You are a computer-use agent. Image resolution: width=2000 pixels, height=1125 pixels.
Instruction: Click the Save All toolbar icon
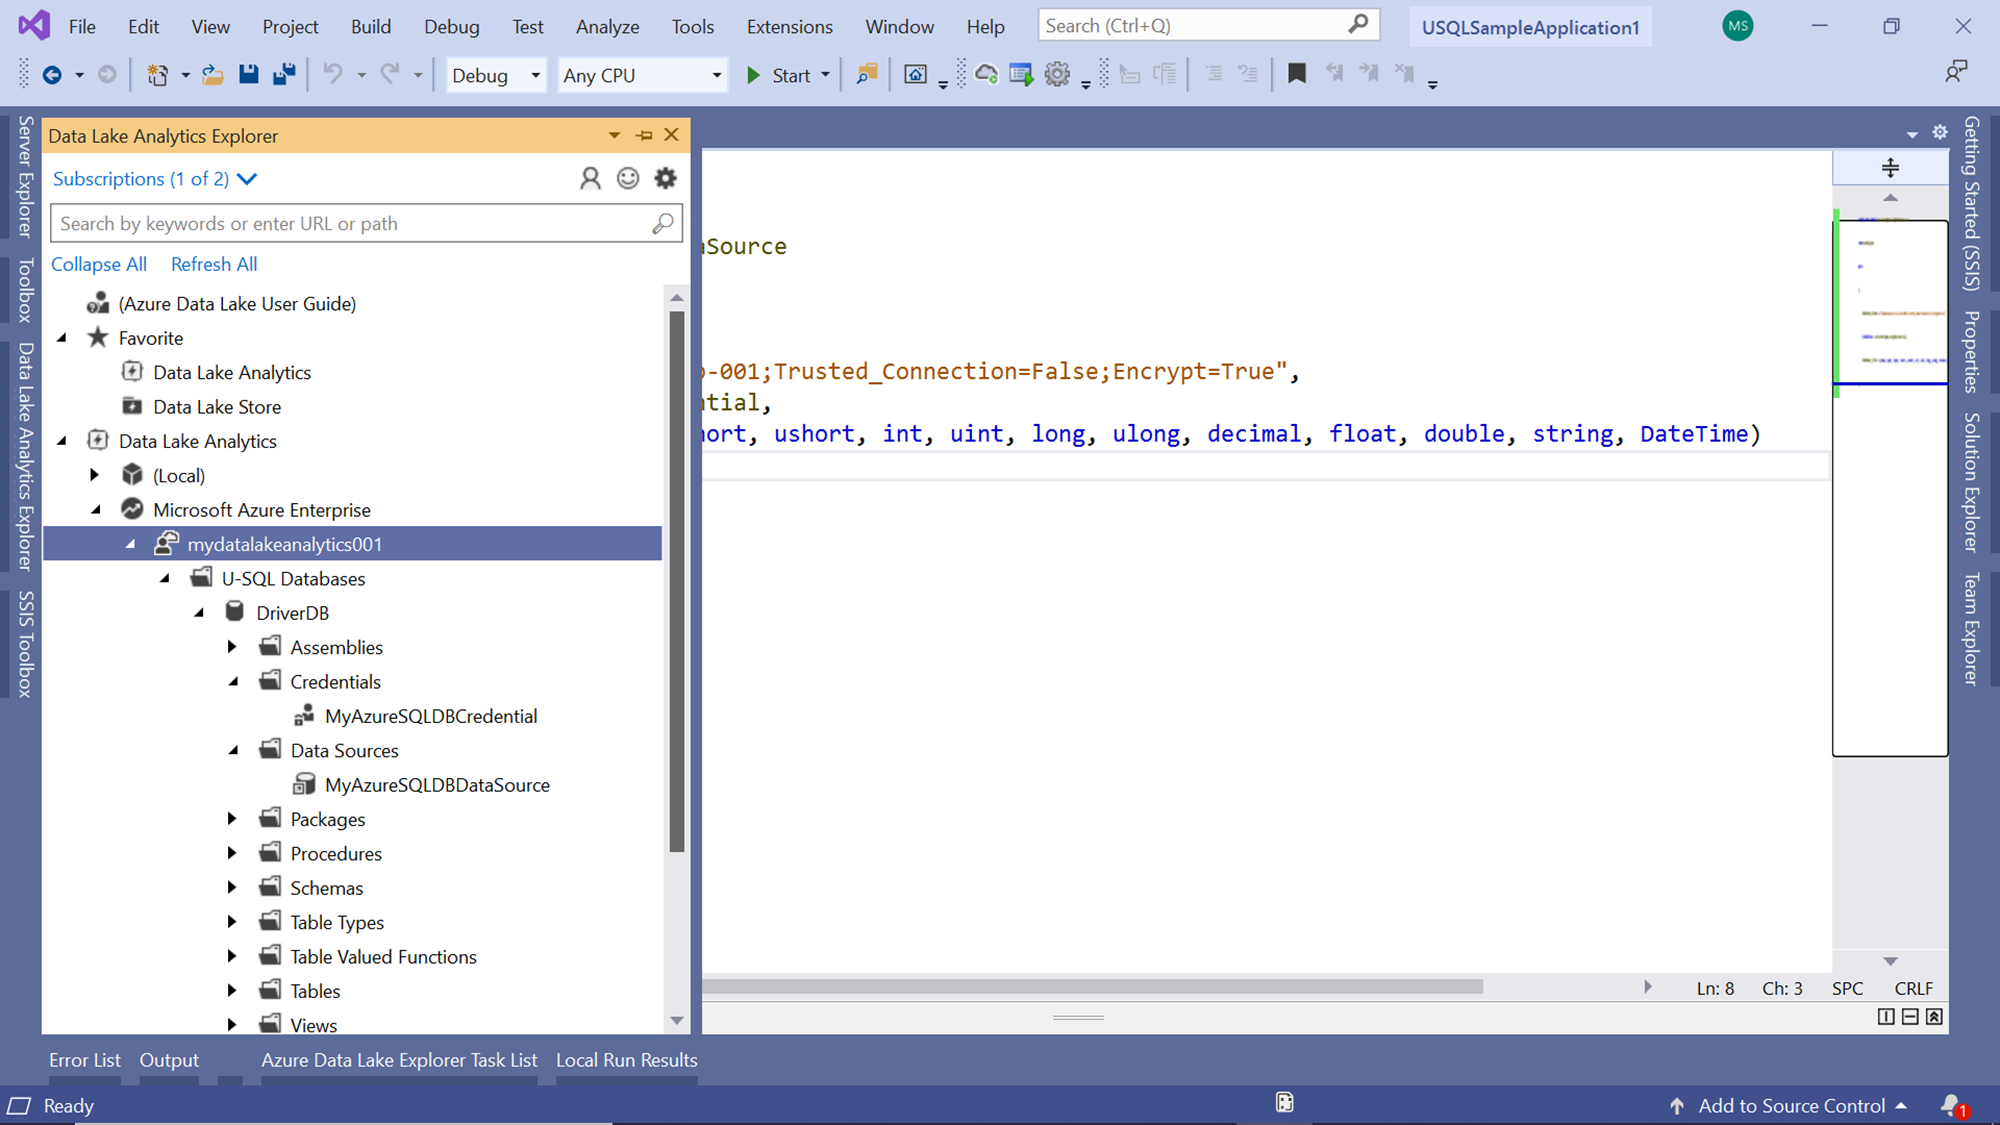click(x=285, y=74)
